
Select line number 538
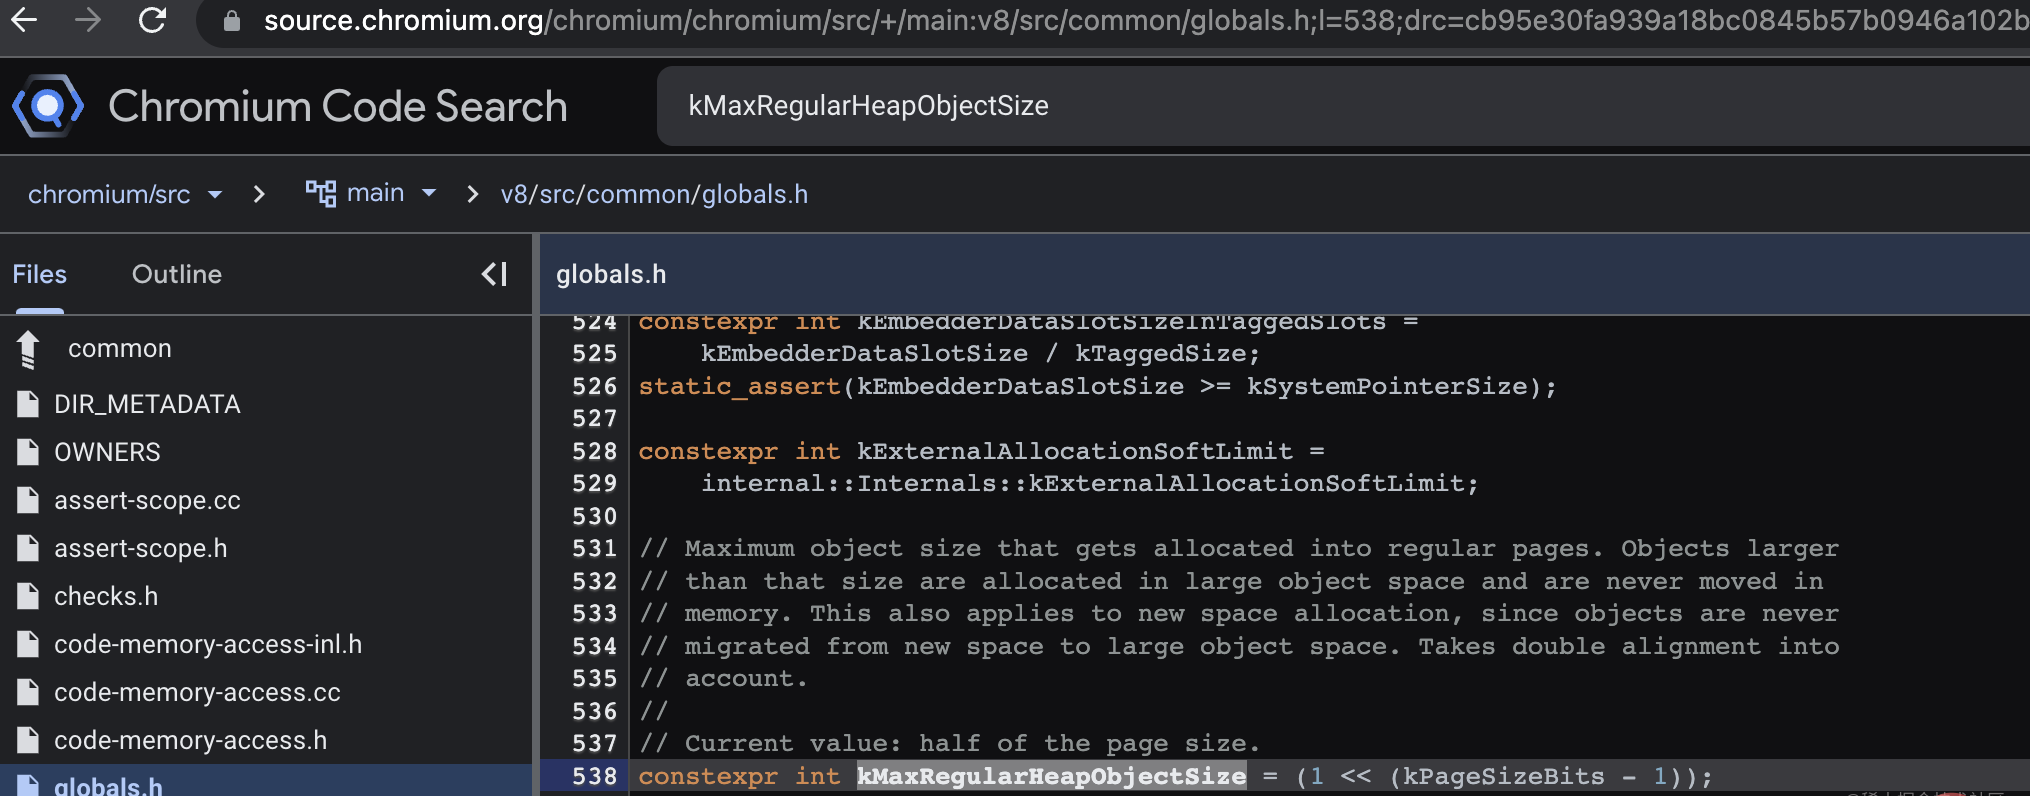click(x=594, y=776)
